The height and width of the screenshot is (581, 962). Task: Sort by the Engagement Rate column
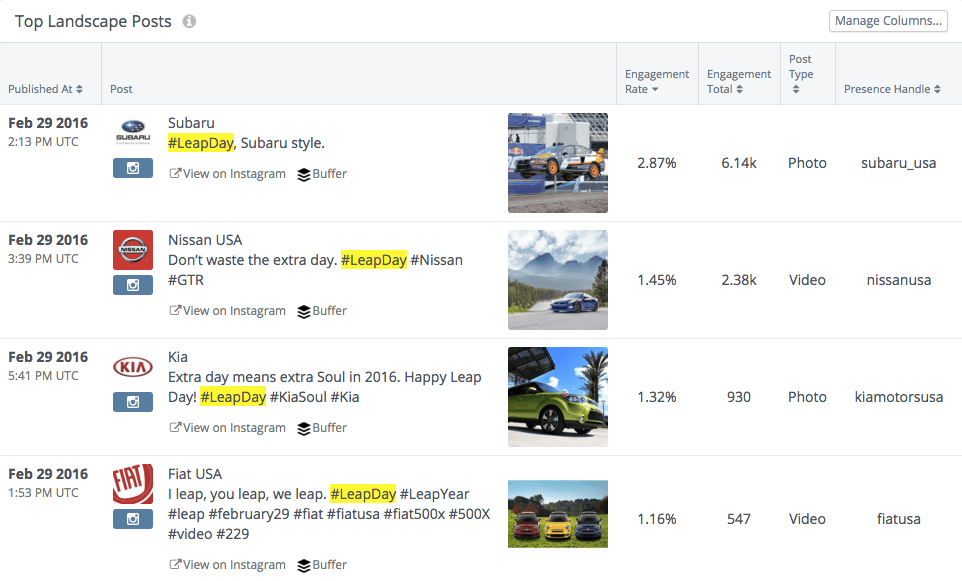pos(656,82)
